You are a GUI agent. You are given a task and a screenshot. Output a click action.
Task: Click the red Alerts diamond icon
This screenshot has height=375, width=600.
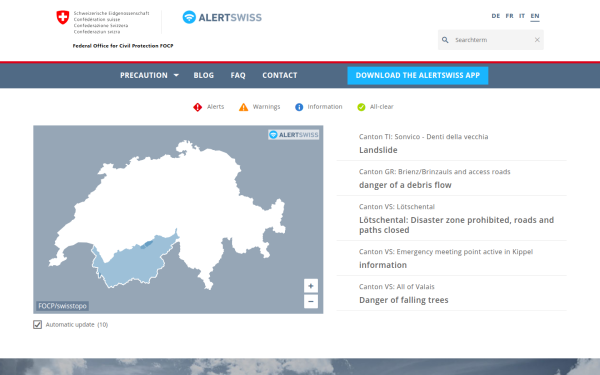[x=197, y=107]
